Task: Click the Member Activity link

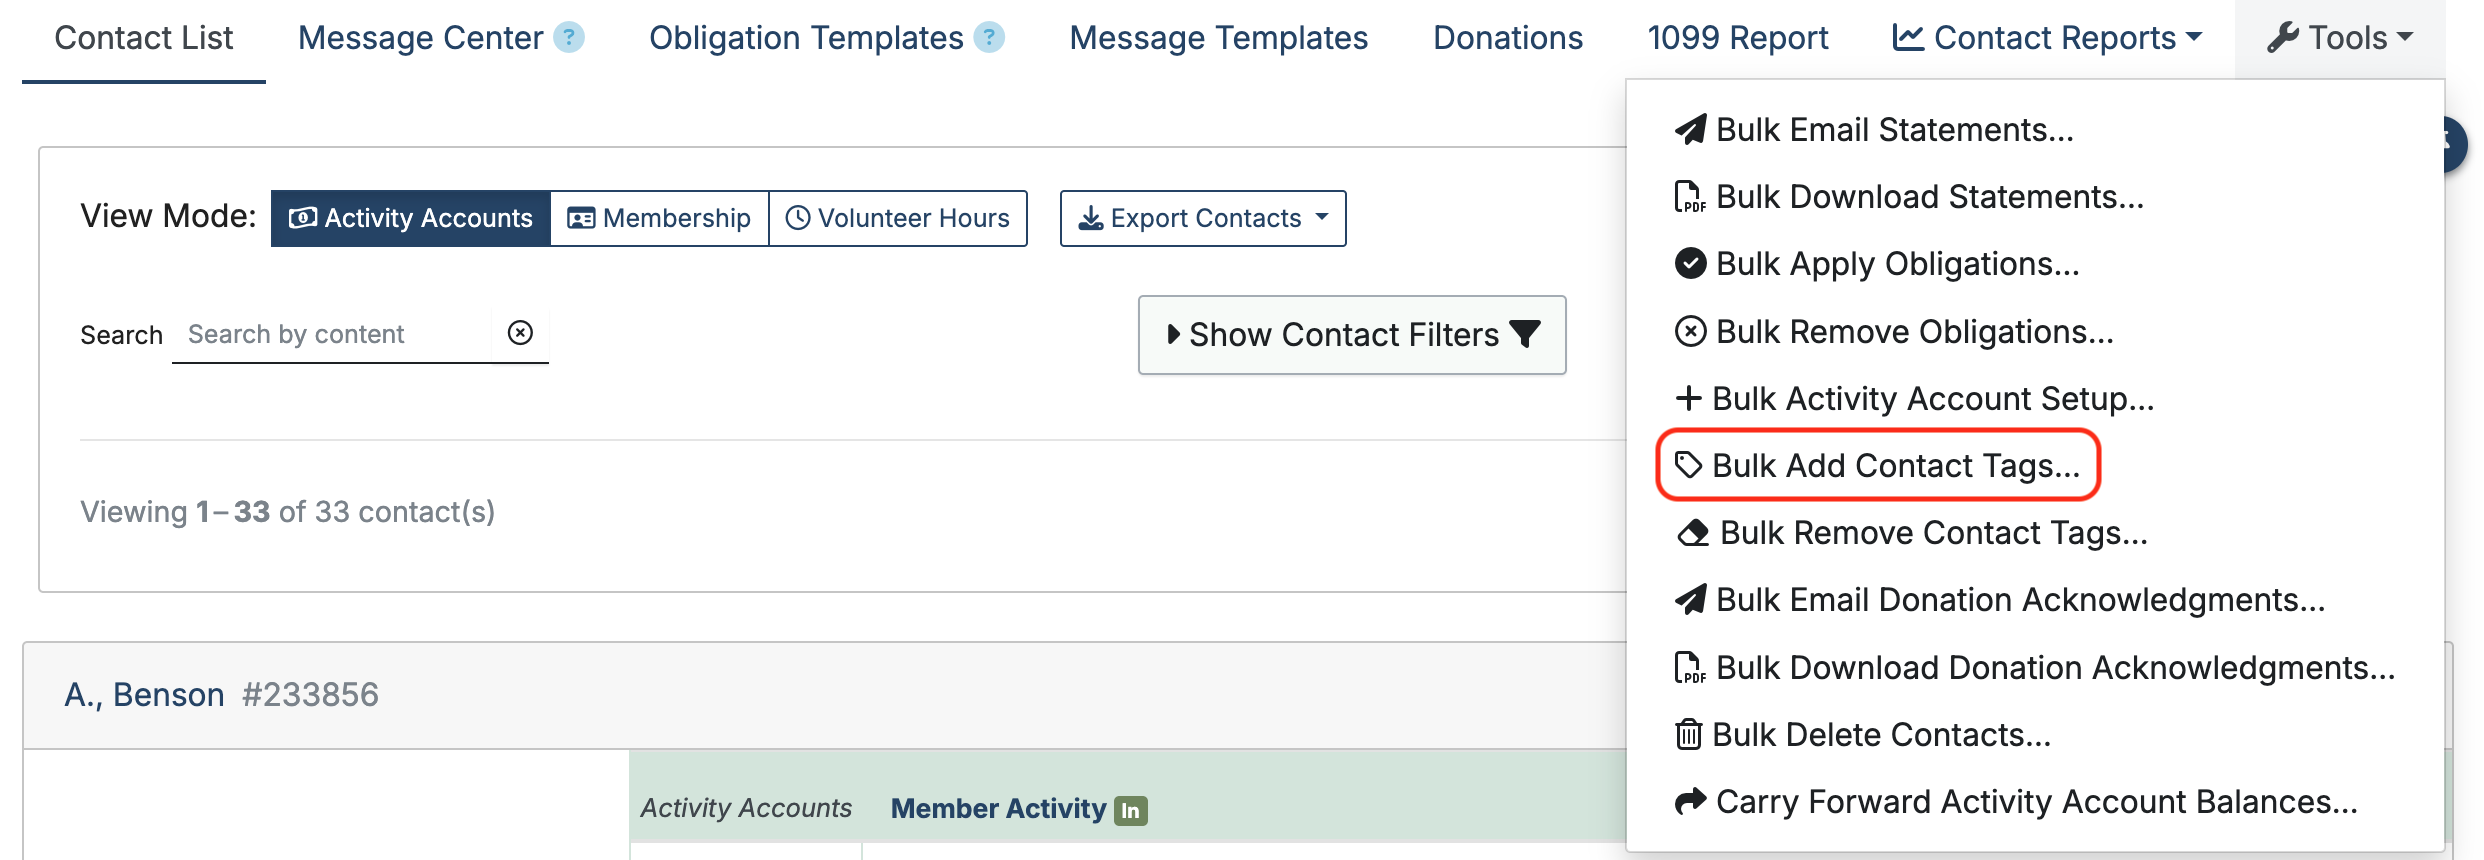Action: pos(998,808)
